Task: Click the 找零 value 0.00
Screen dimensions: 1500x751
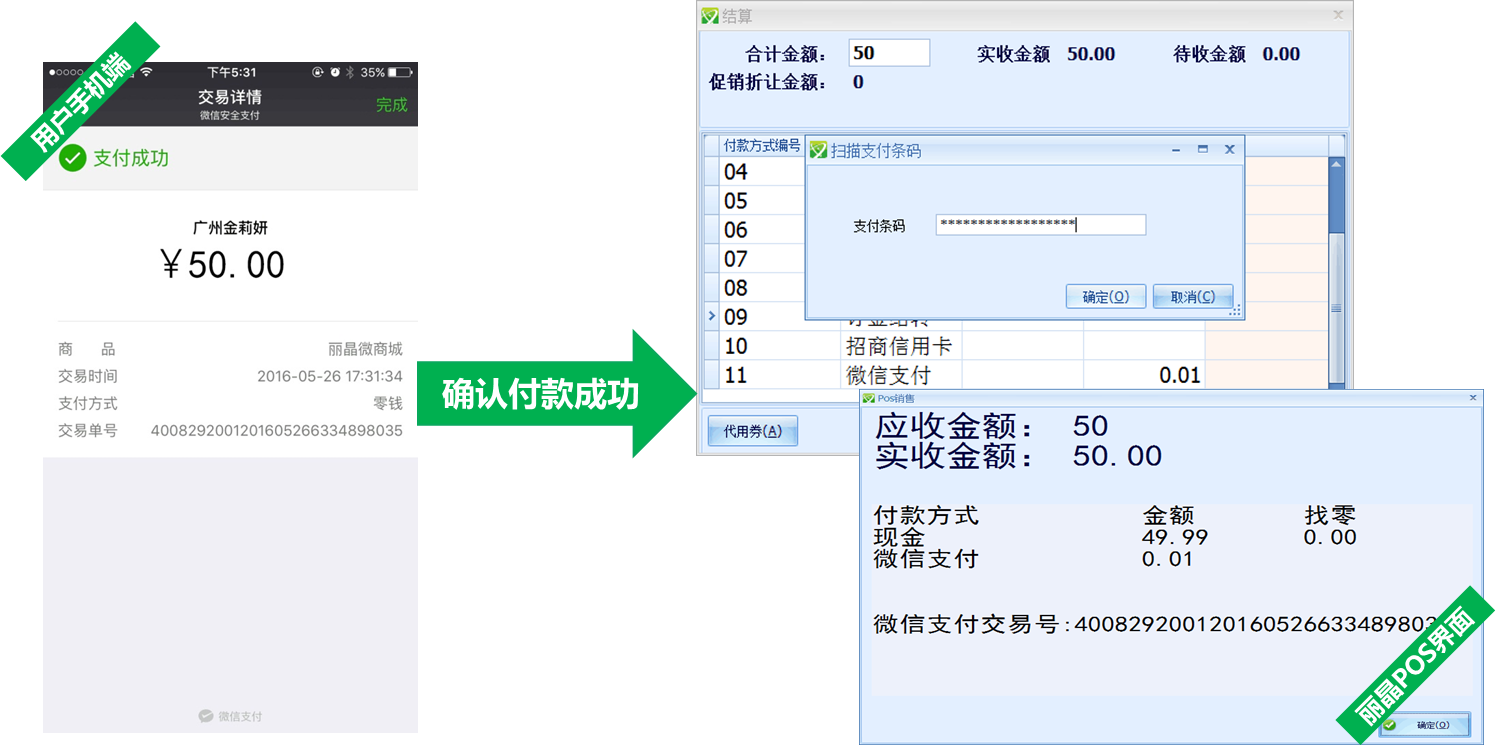Action: click(x=1330, y=538)
